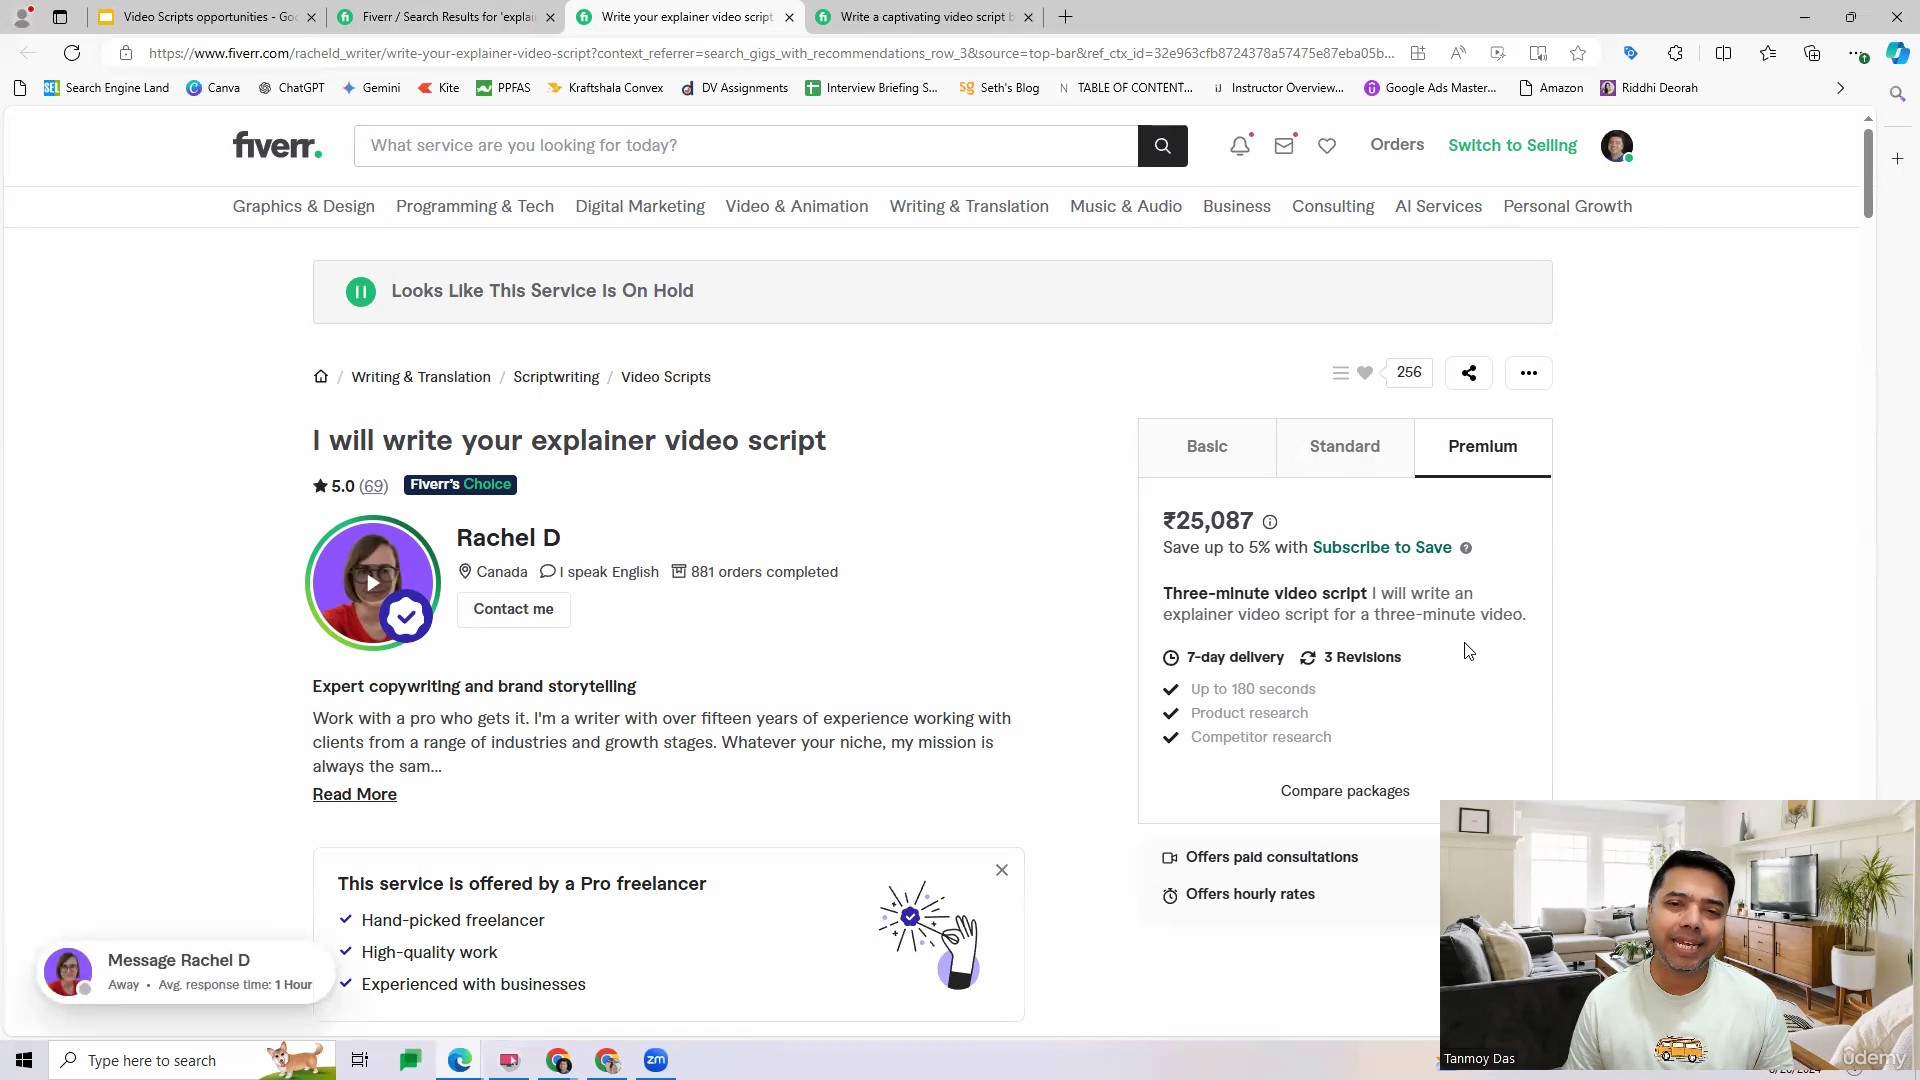Open Consulting category menu
The height and width of the screenshot is (1080, 1920).
1333,207
